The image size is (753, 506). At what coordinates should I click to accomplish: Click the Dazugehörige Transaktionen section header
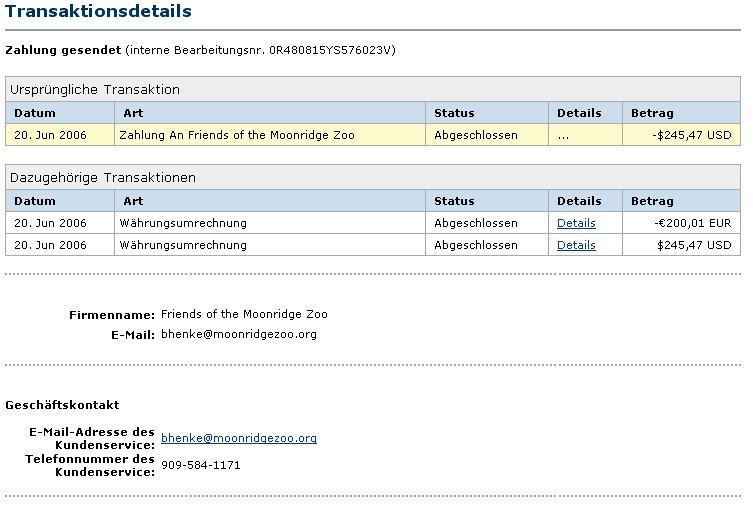click(x=103, y=177)
